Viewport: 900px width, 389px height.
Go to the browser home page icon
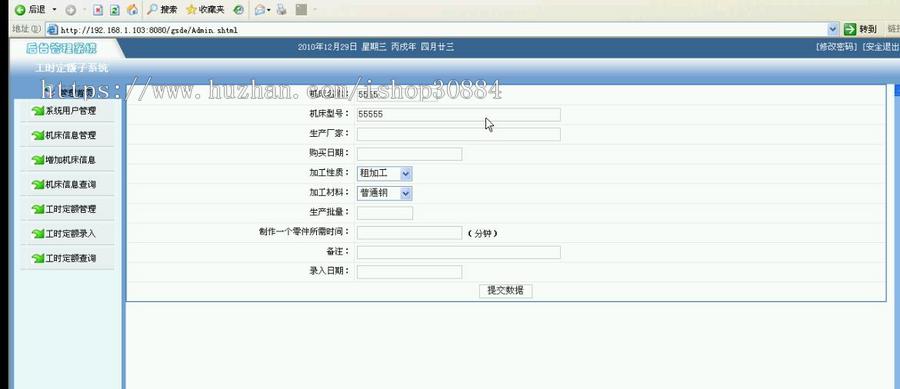pyautogui.click(x=132, y=10)
